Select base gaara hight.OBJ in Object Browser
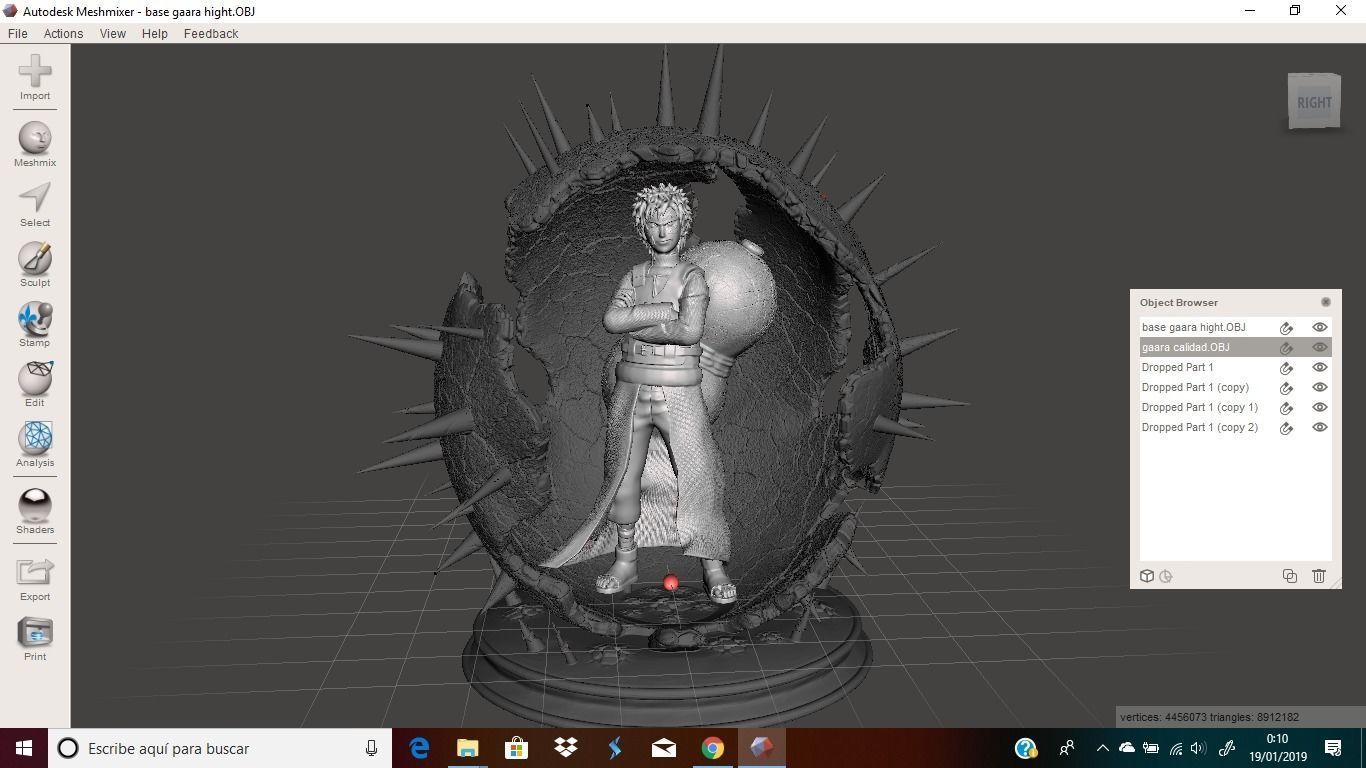Screen dimensions: 1366x768 coord(1236,327)
